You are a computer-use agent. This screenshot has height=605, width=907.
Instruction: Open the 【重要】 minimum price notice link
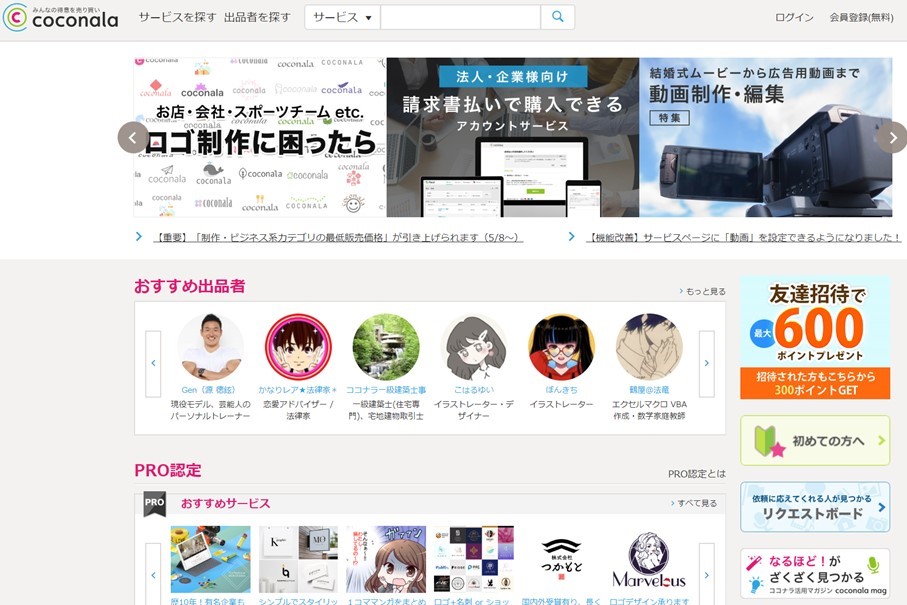[x=338, y=237]
